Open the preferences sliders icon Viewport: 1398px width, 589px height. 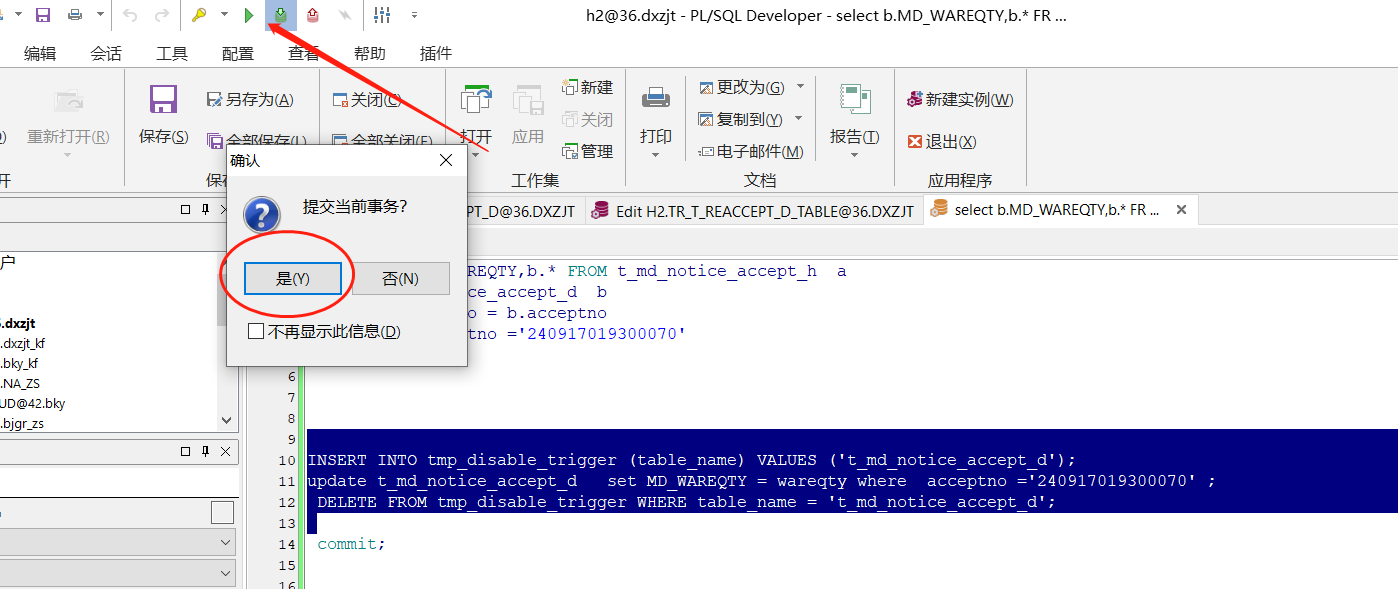pos(382,15)
